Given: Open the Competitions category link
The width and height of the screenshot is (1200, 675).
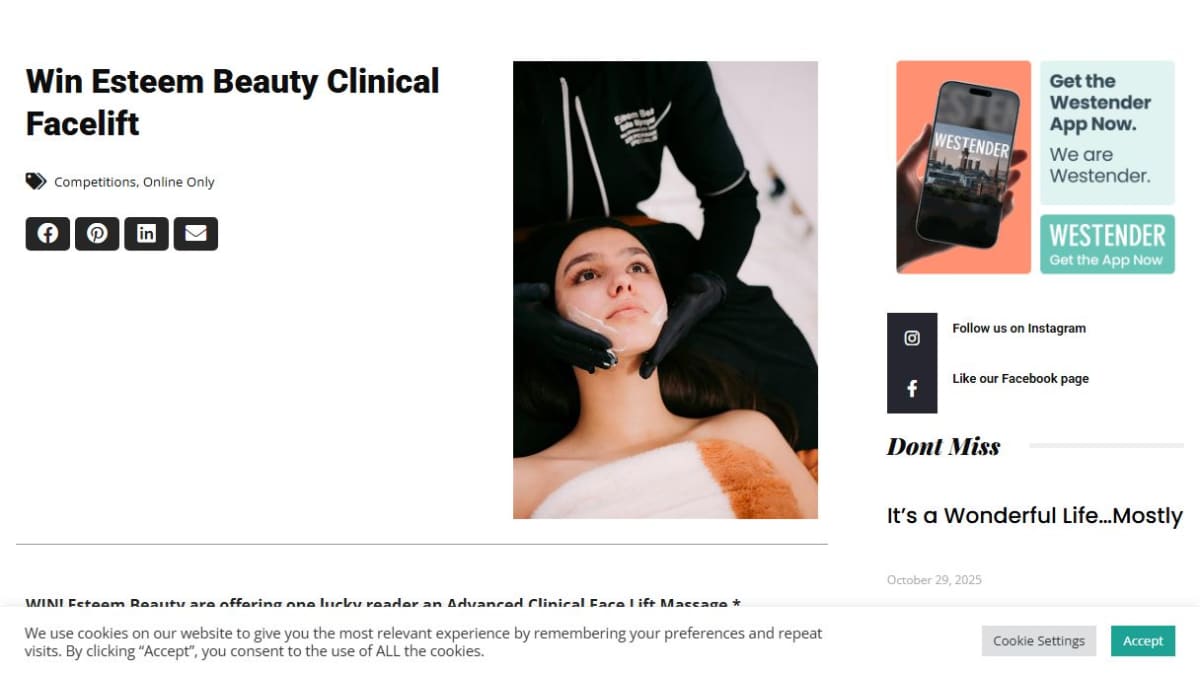Looking at the screenshot, I should (95, 182).
